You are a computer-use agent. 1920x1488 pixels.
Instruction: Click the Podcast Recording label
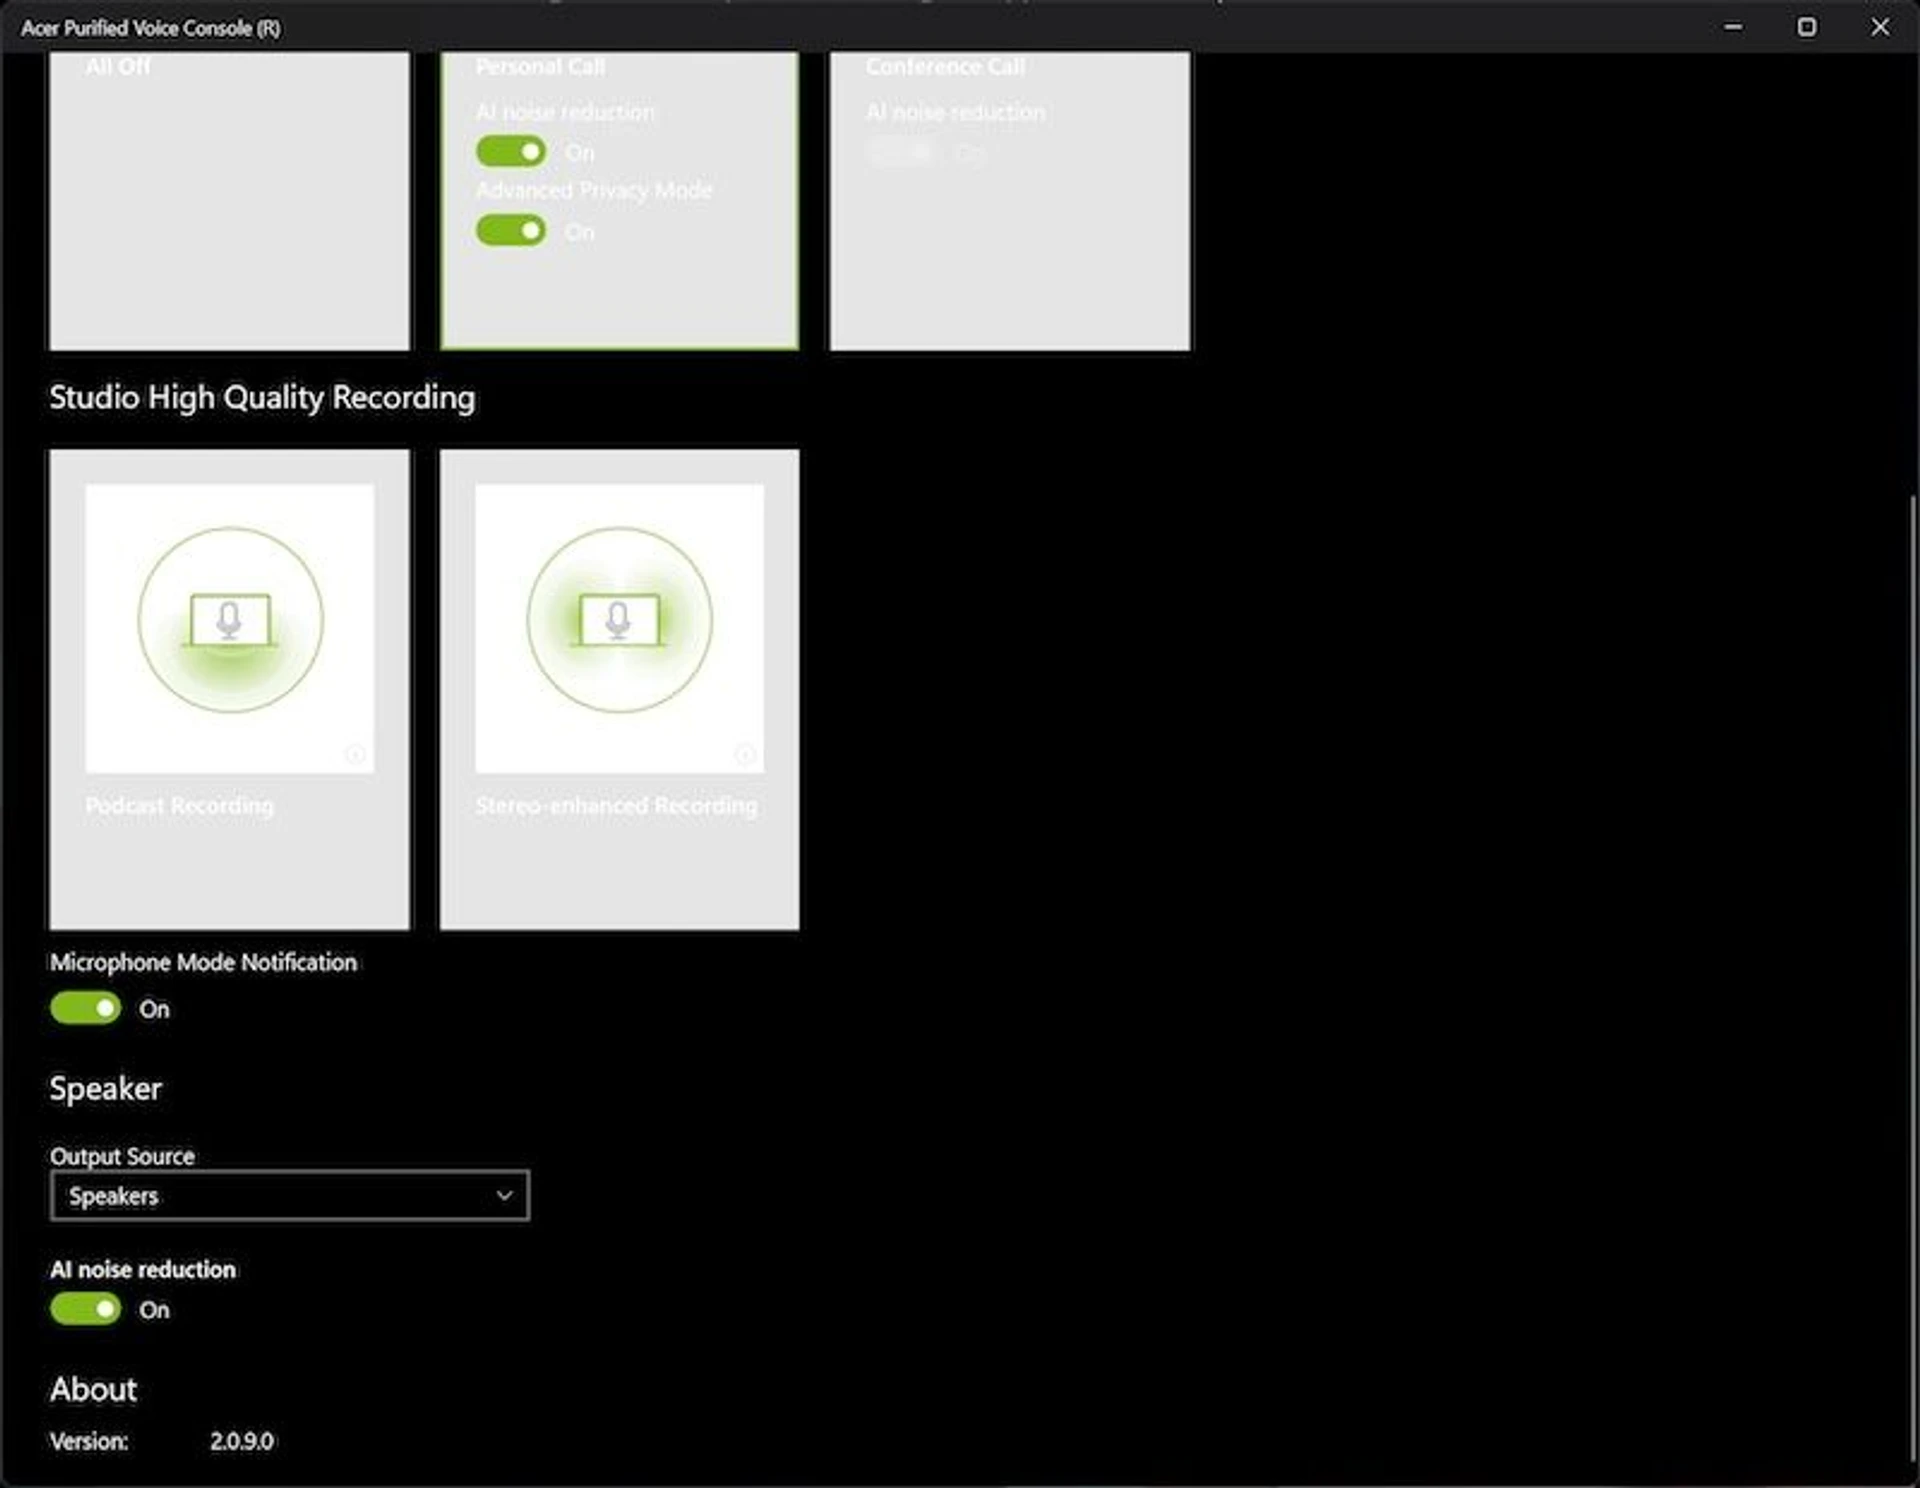coord(179,805)
